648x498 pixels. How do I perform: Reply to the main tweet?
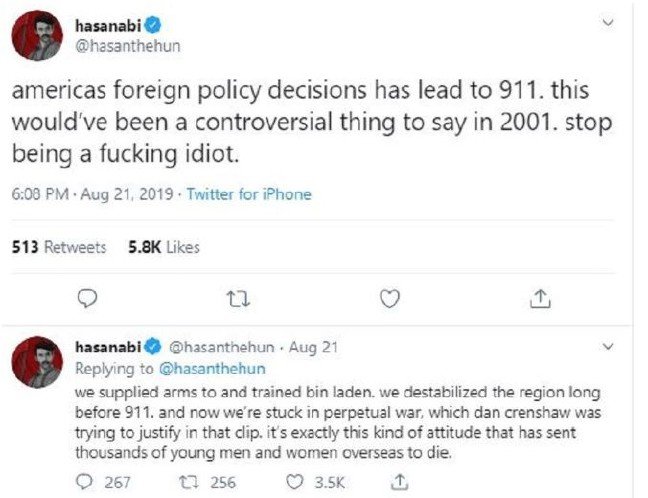(87, 297)
